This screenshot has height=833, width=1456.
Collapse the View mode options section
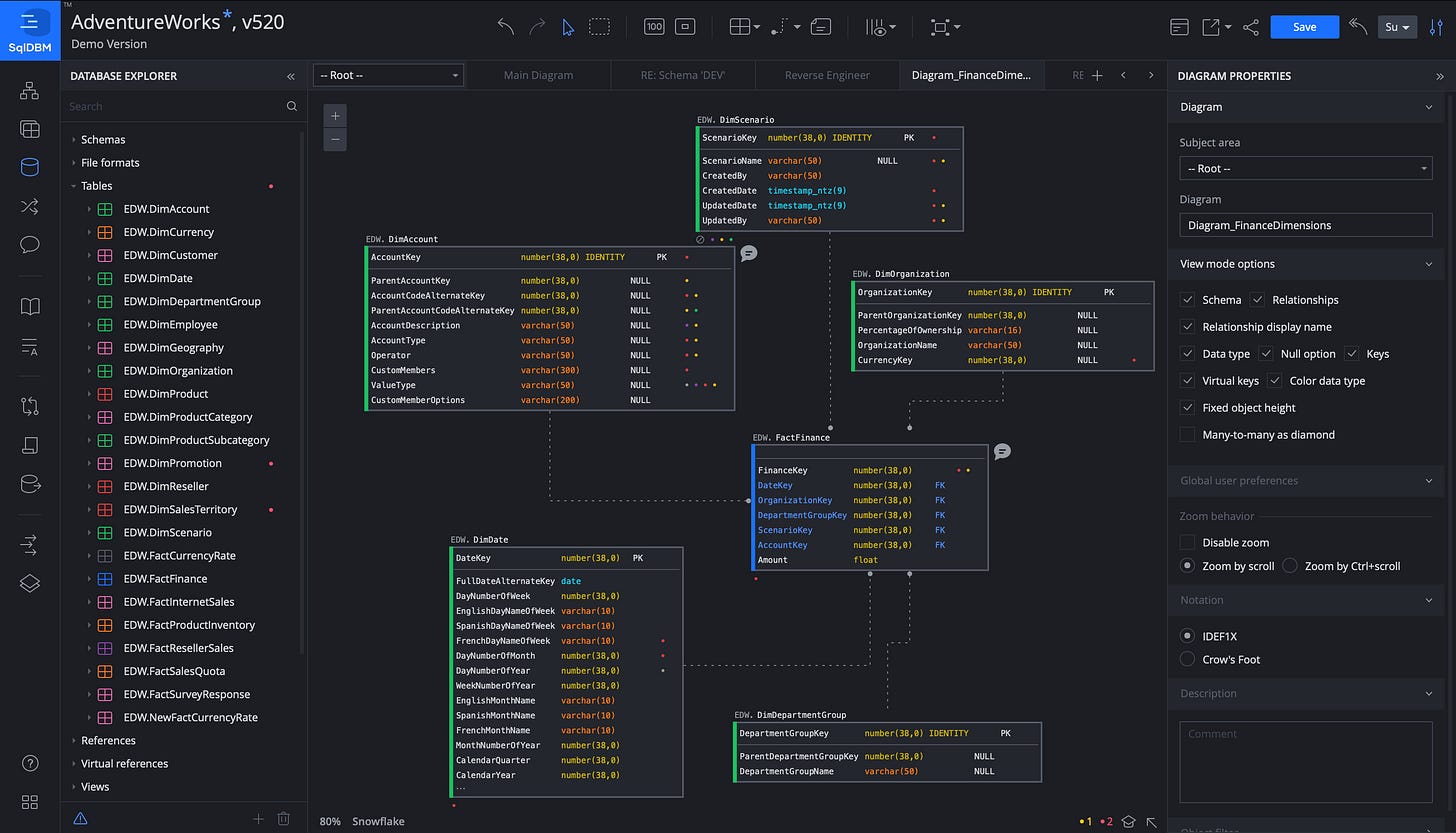coord(1429,264)
